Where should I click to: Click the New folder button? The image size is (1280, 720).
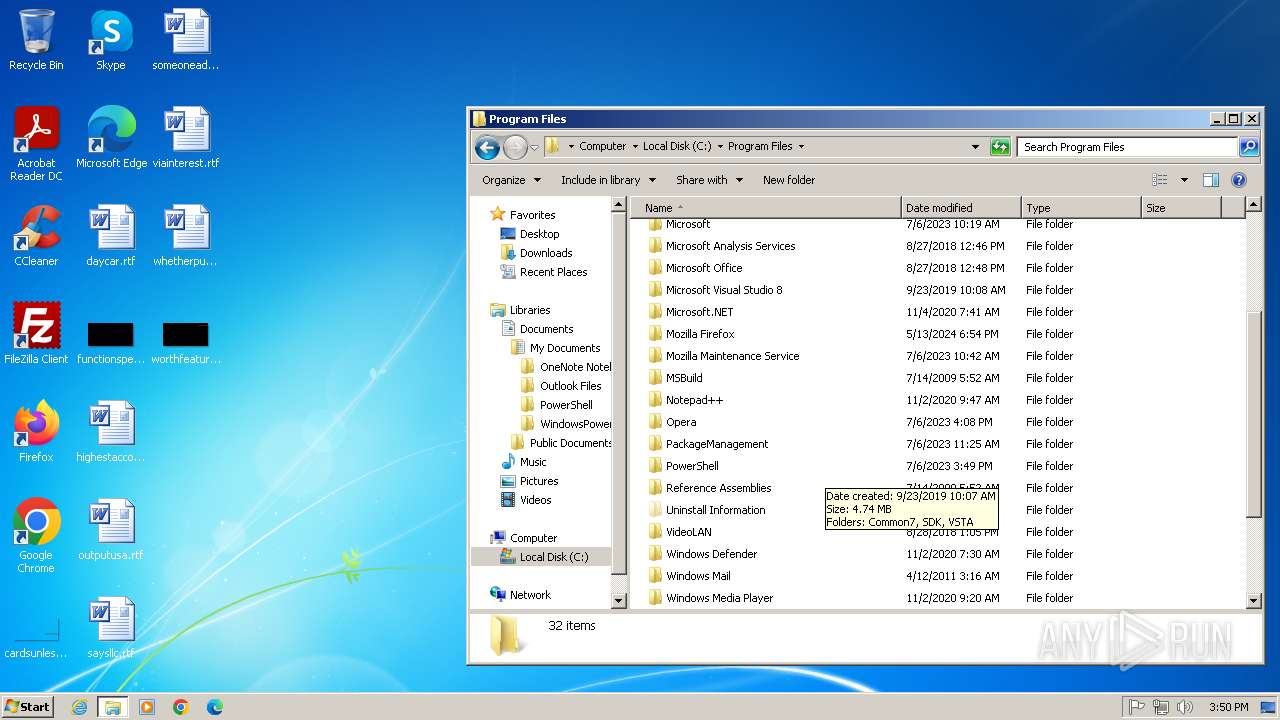point(789,180)
